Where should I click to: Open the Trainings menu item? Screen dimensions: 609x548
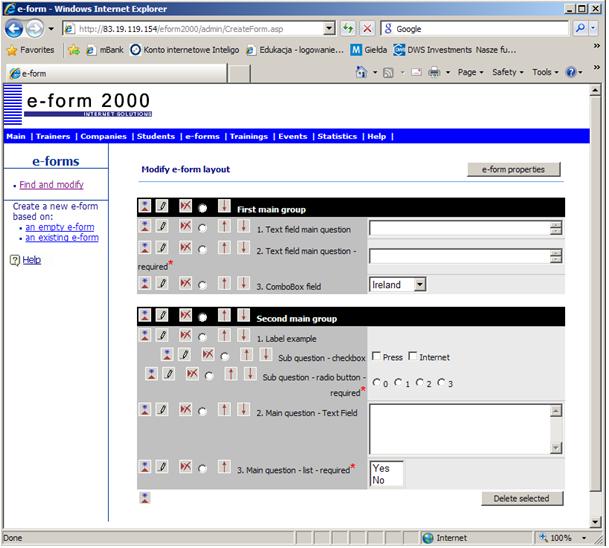249,137
